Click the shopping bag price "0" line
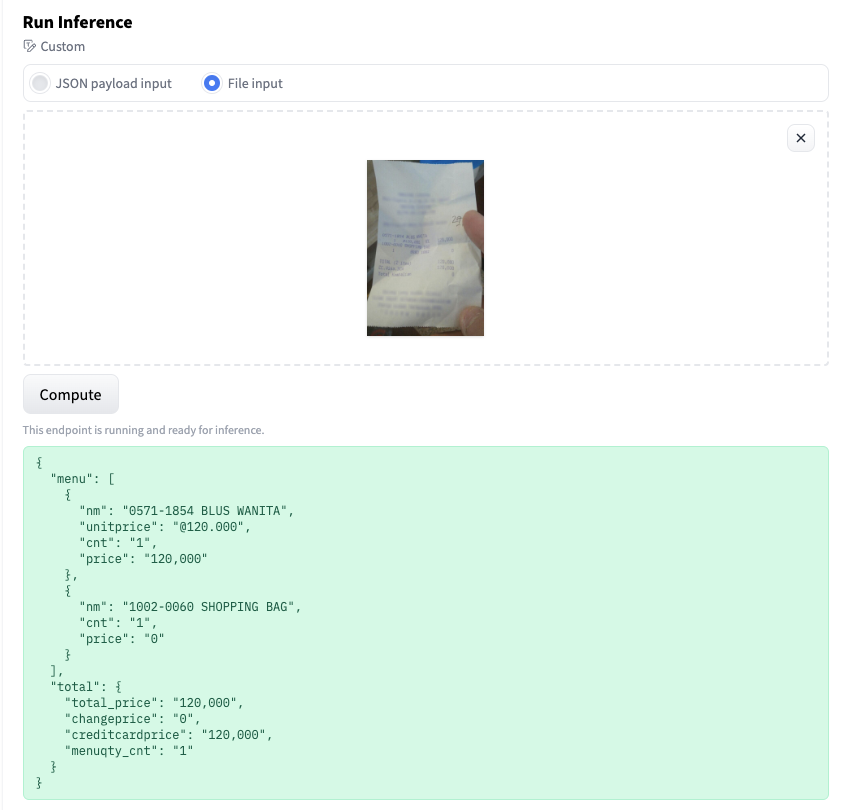This screenshot has height=810, width=847. pyautogui.click(x=121, y=639)
